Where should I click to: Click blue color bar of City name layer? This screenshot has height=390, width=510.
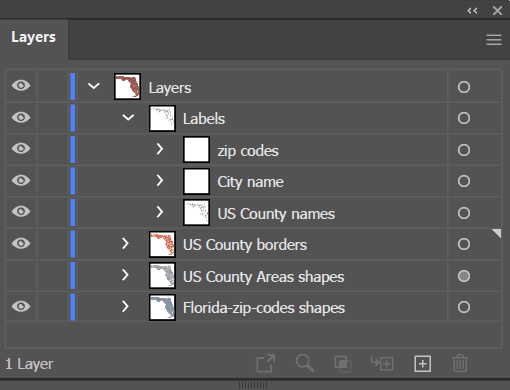point(73,181)
